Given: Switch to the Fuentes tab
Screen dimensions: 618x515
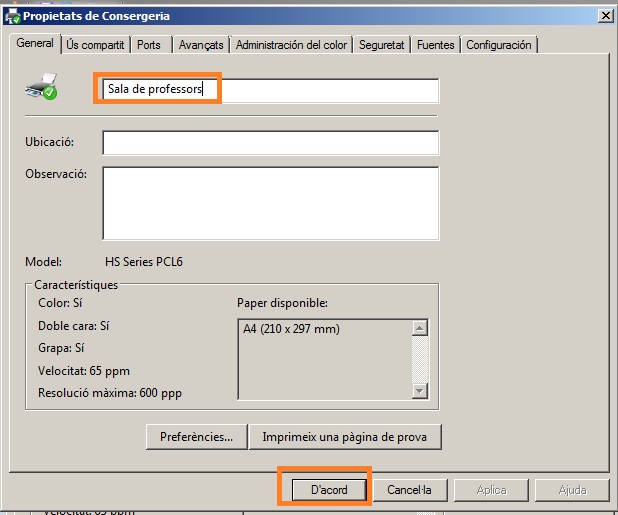Looking at the screenshot, I should [x=436, y=45].
